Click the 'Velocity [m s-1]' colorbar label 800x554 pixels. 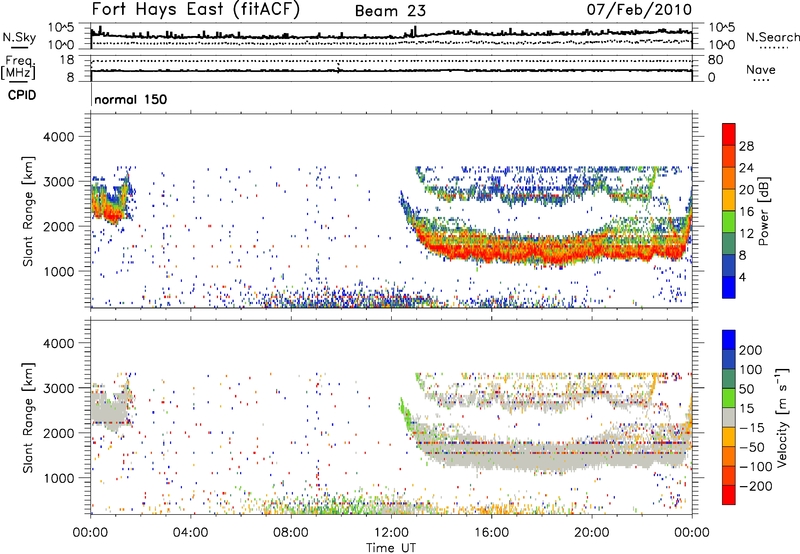coord(782,417)
